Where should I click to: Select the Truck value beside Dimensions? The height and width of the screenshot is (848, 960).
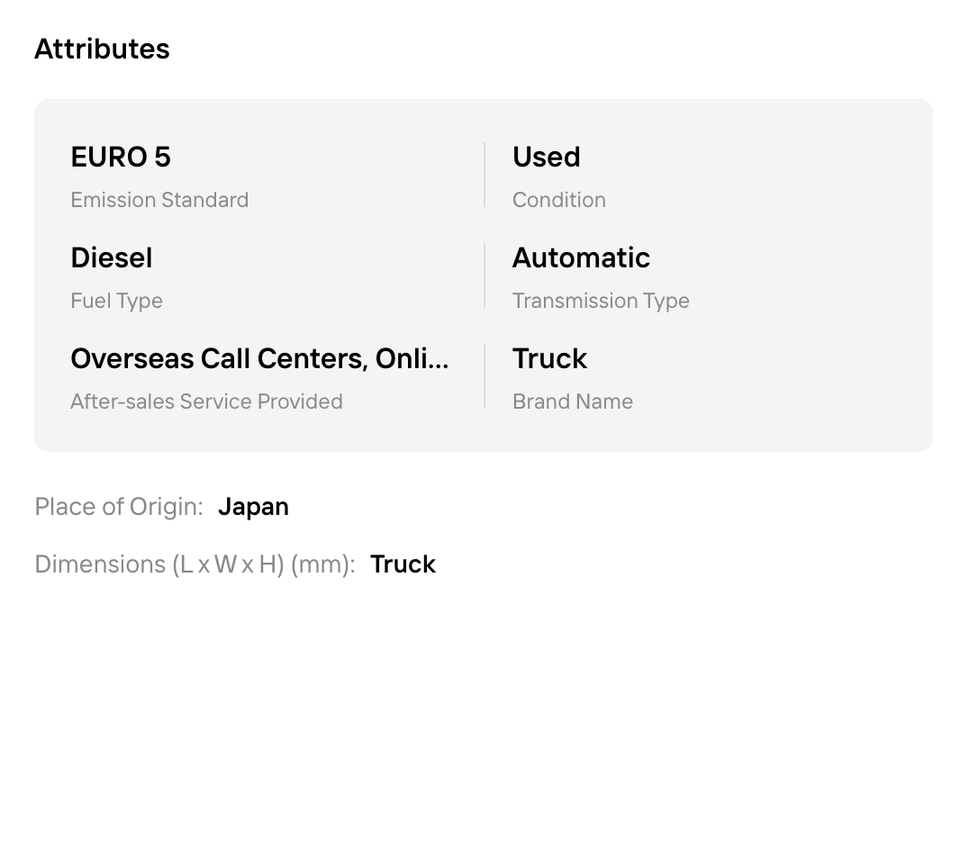click(403, 565)
